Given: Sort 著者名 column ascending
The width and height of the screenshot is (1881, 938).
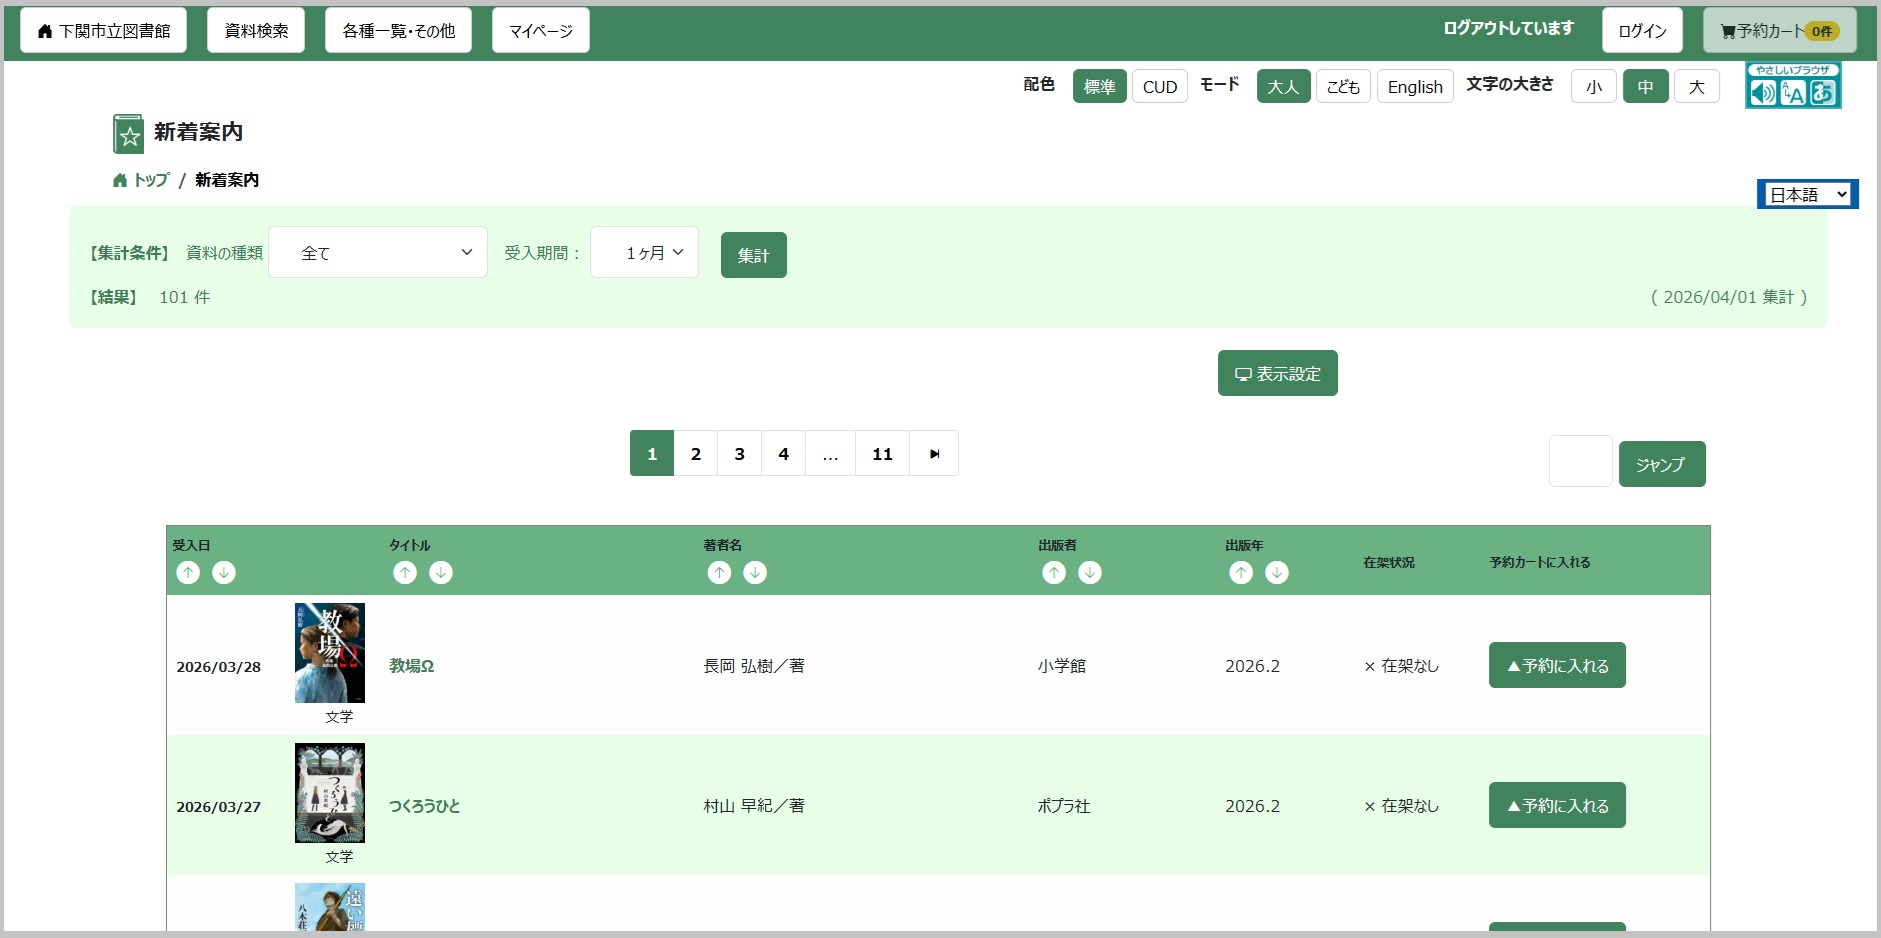Looking at the screenshot, I should tap(719, 572).
